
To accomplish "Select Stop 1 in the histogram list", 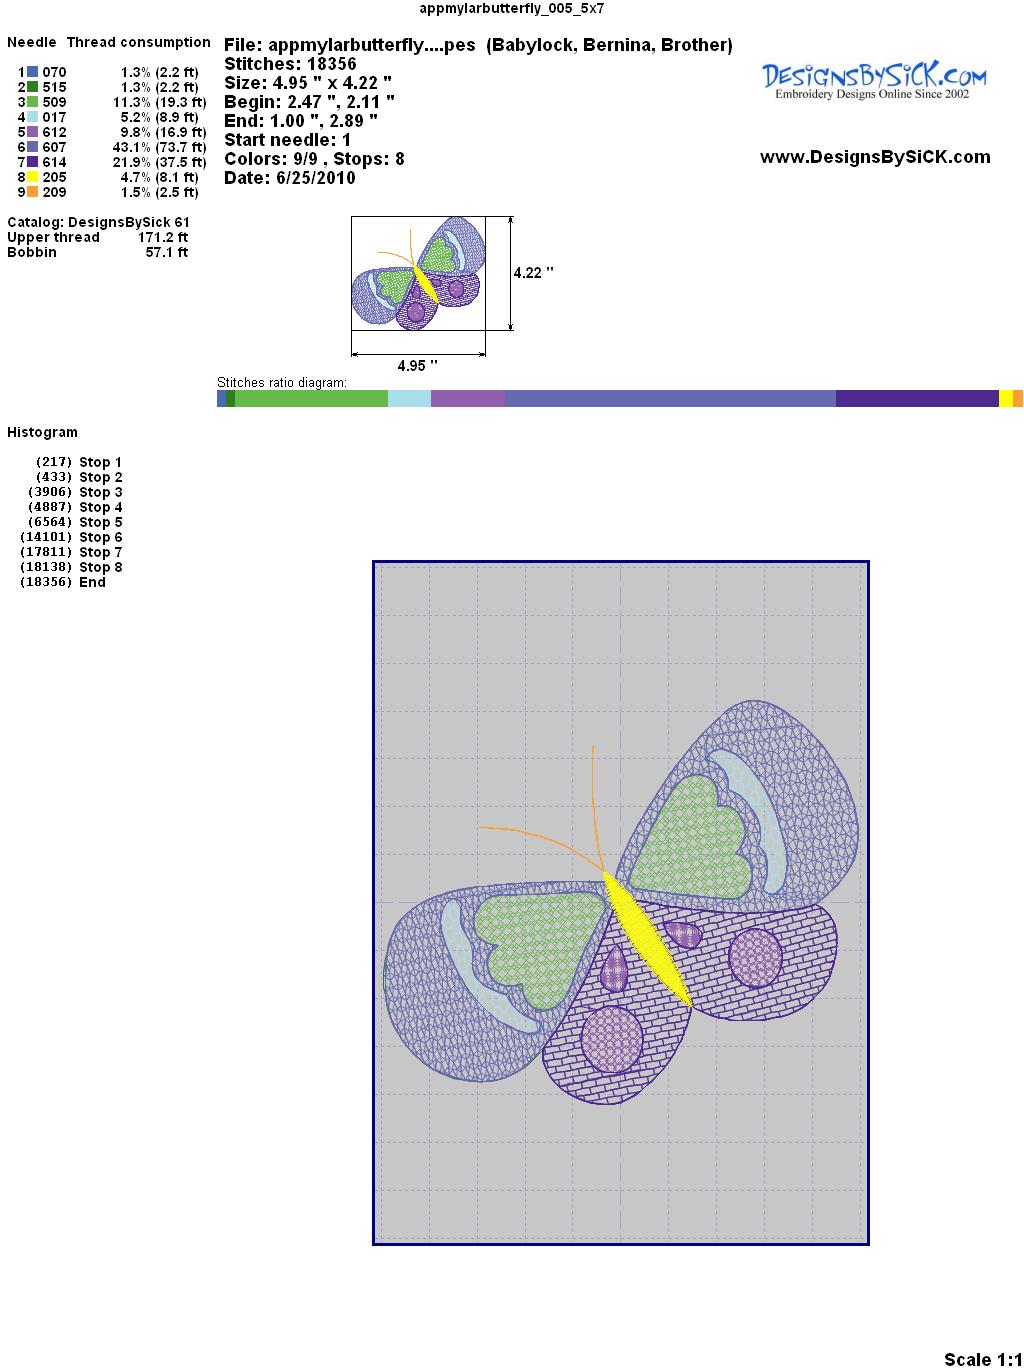I will (x=100, y=462).
